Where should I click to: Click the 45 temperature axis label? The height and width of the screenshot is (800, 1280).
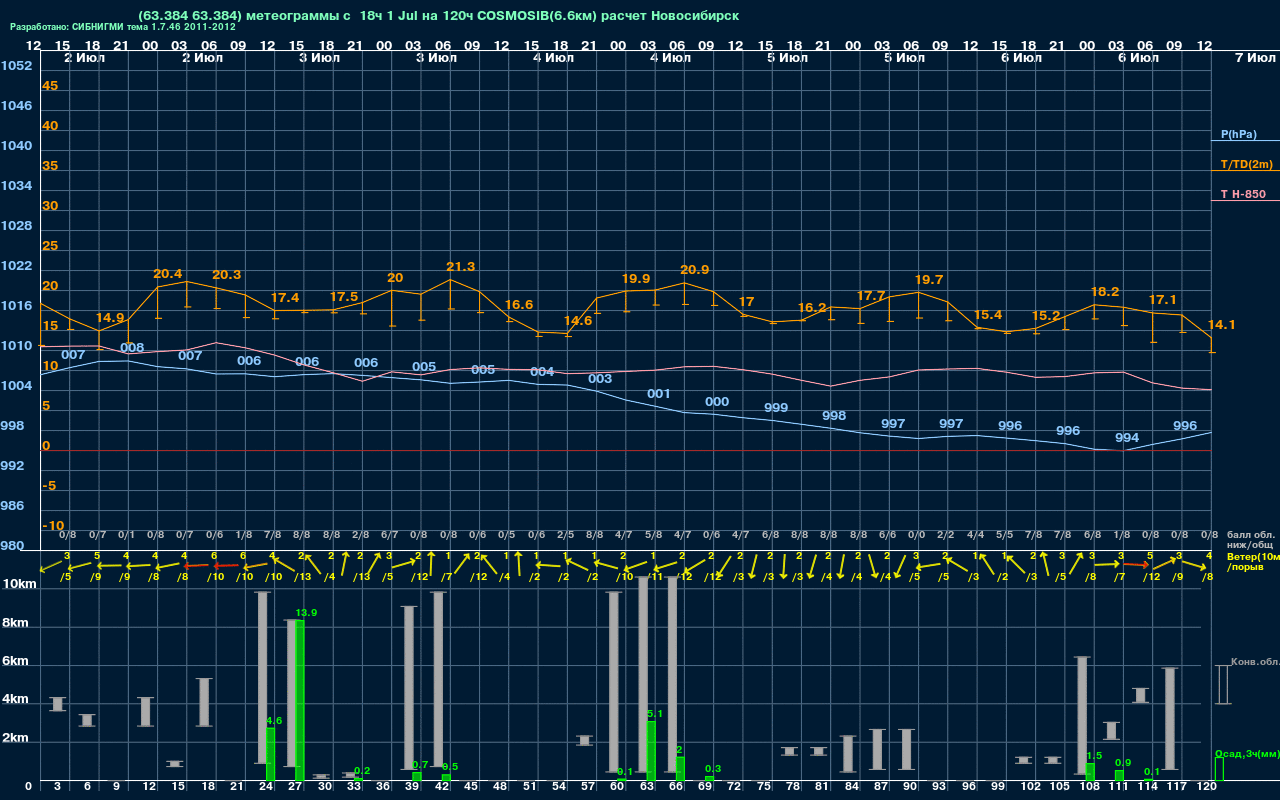pos(50,86)
